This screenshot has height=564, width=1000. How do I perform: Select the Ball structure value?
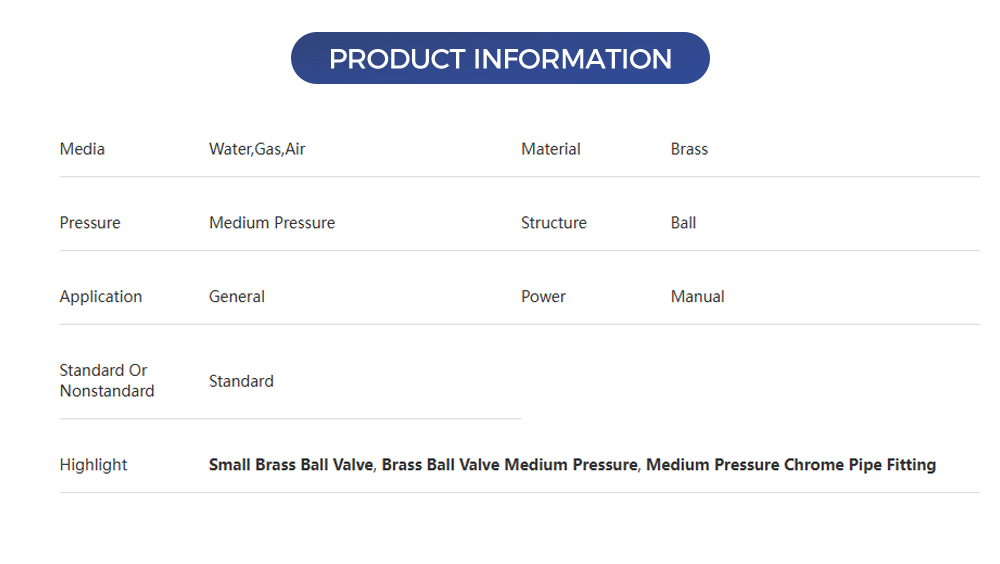tap(683, 223)
